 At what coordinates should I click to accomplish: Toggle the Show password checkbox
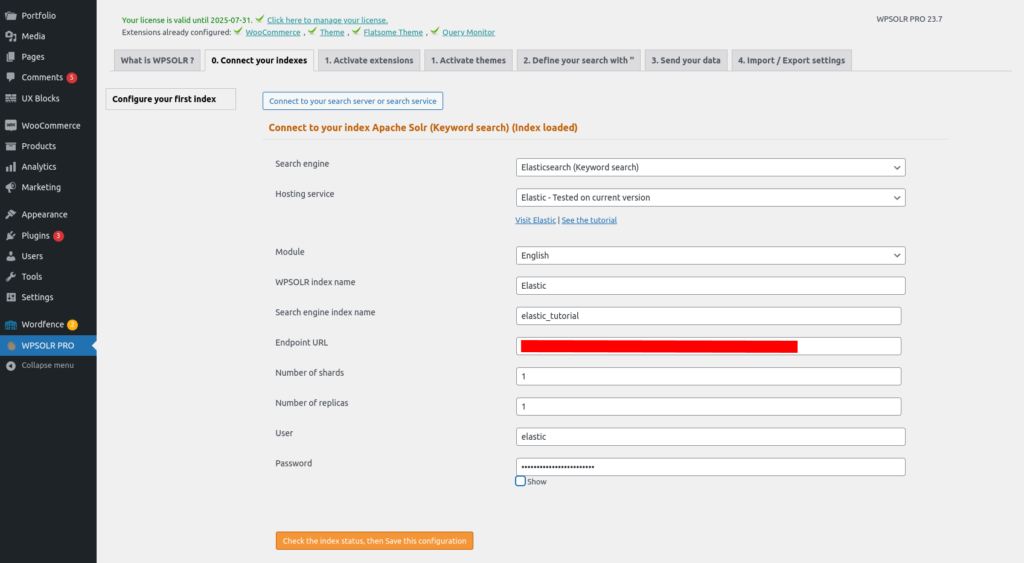520,481
